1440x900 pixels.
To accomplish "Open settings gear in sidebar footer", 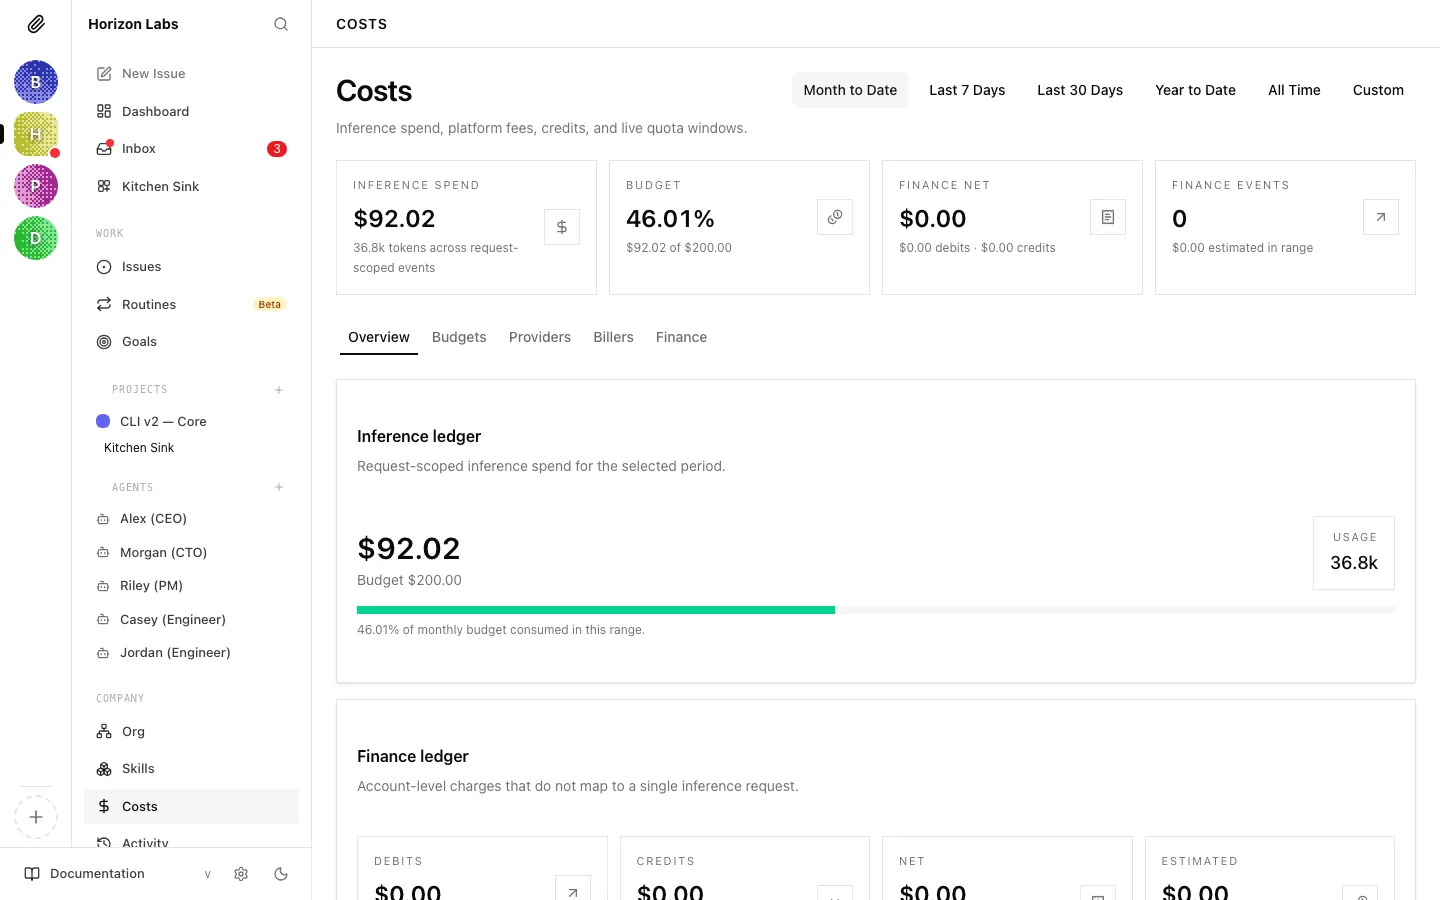I will tap(241, 874).
